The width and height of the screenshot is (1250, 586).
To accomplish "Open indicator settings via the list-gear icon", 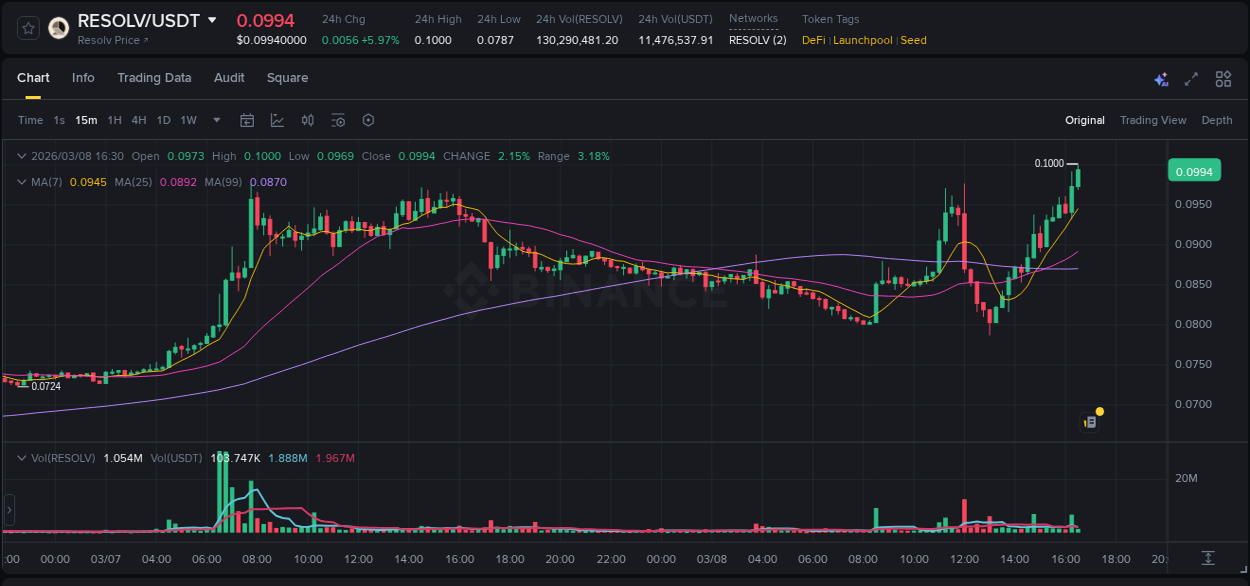I will coord(338,120).
